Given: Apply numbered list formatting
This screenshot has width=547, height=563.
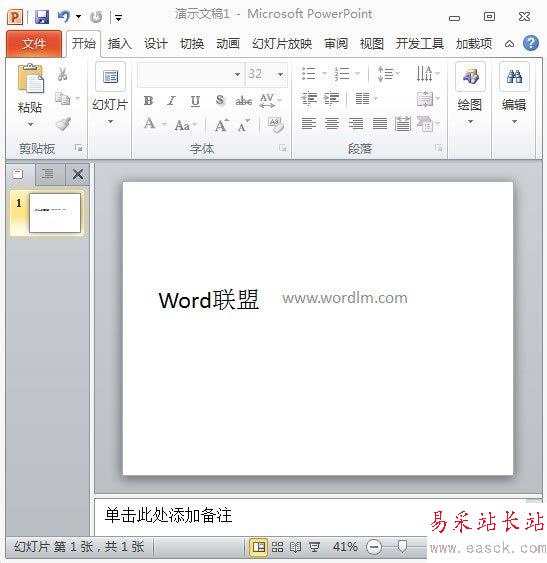Looking at the screenshot, I should (x=341, y=74).
